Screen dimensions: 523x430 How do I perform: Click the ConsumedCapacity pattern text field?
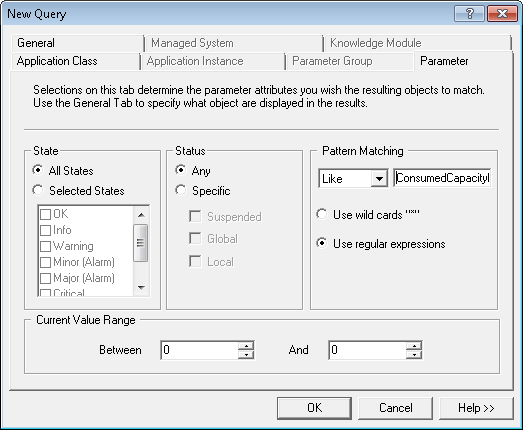[442, 178]
